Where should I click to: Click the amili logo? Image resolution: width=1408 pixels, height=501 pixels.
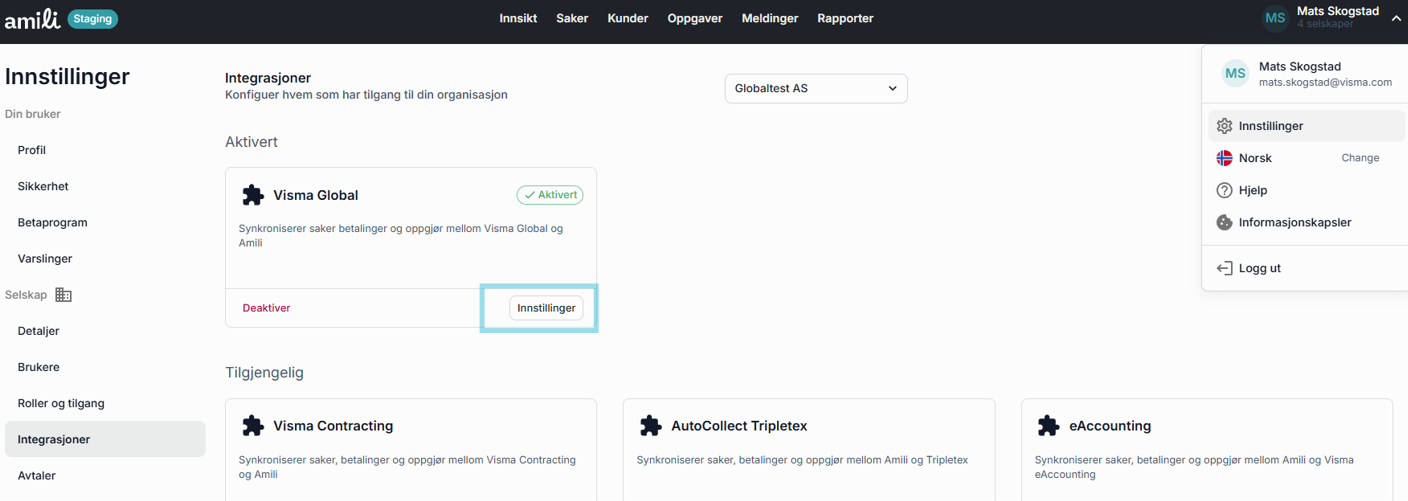click(32, 18)
